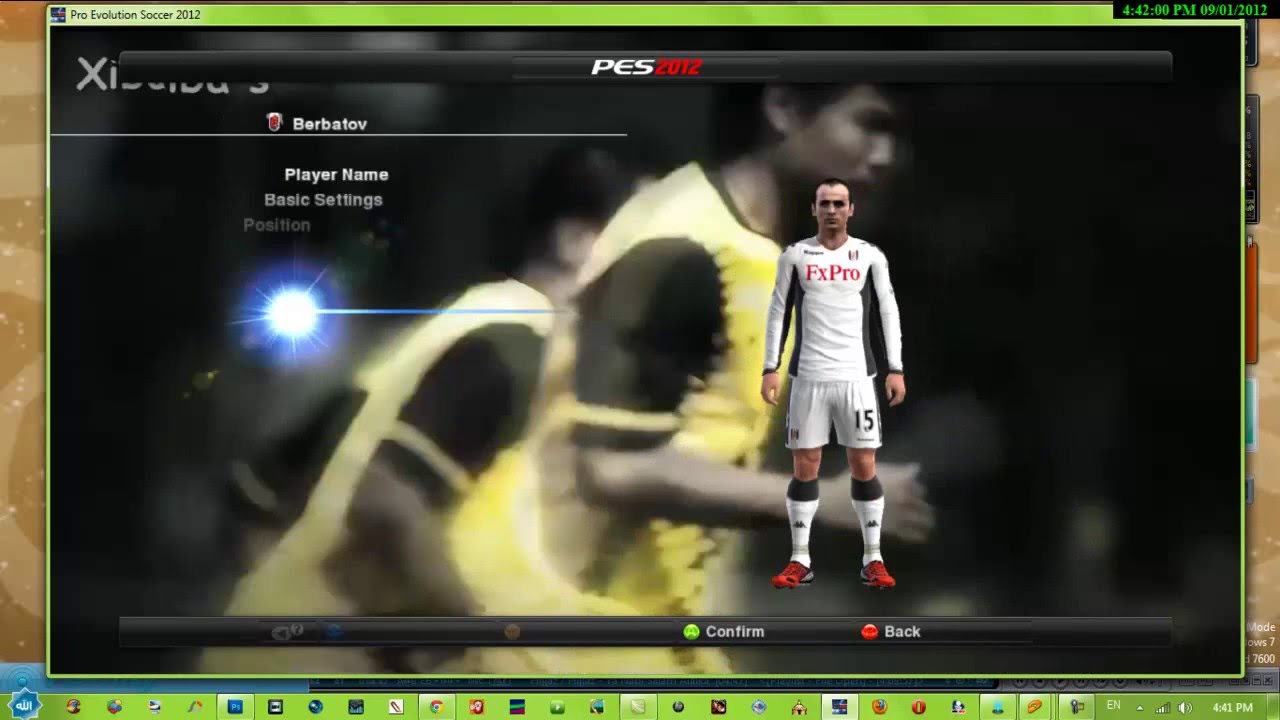
Task: Open Photoshop from the taskbar
Action: point(235,706)
